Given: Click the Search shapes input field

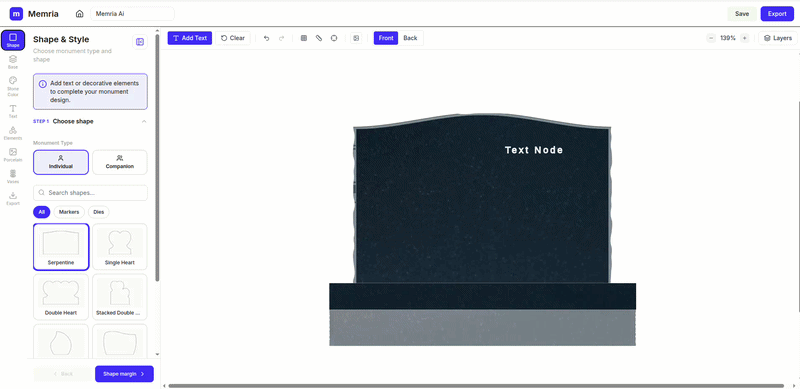Looking at the screenshot, I should click(x=90, y=193).
